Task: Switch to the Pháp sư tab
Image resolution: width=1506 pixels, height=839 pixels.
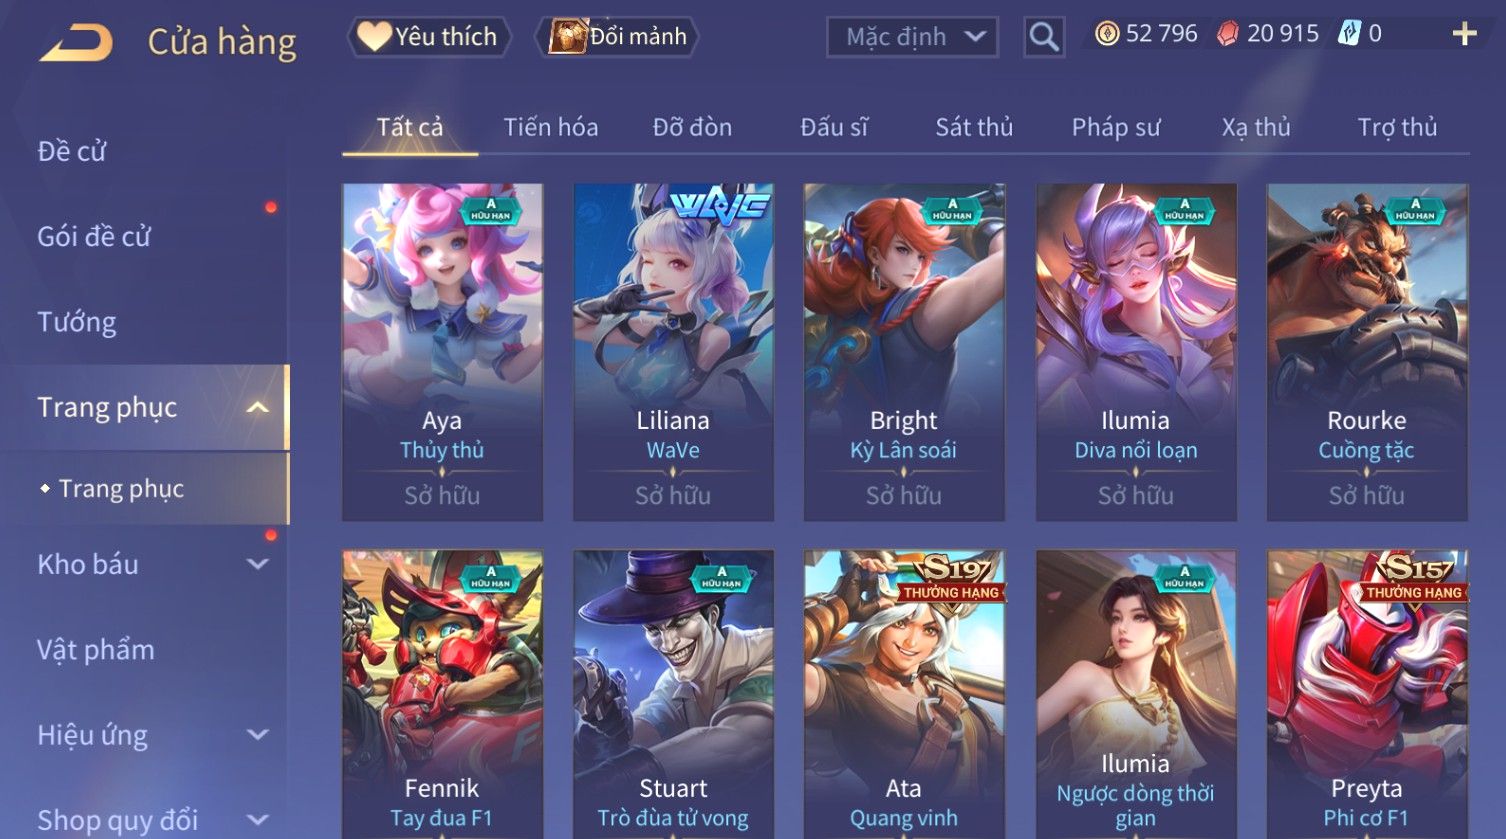Action: 1116,128
